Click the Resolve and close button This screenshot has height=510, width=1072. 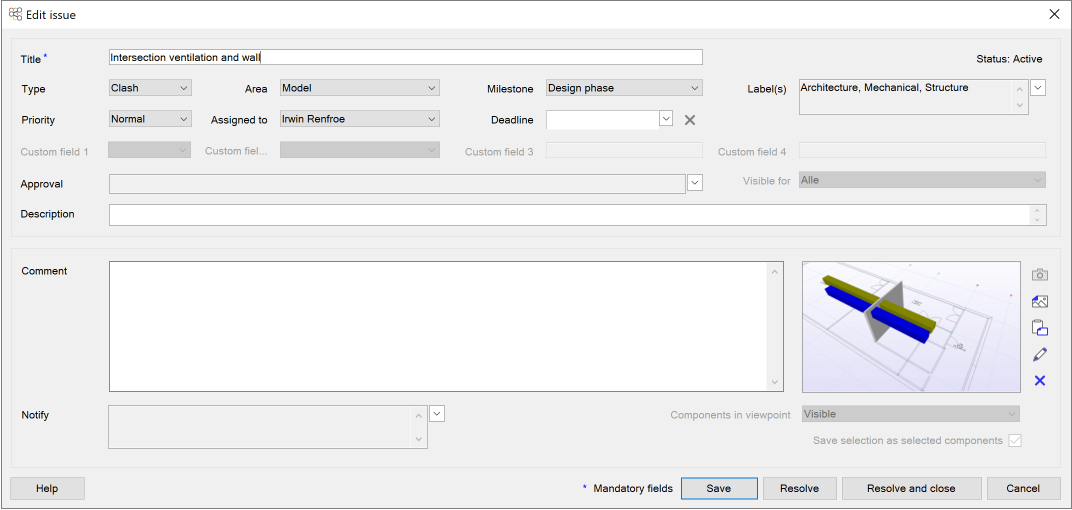coord(910,488)
